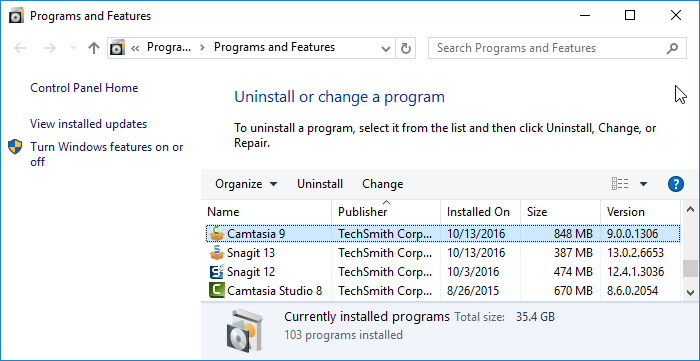Click version 9.0.0.1306
700x361 pixels.
click(x=633, y=234)
